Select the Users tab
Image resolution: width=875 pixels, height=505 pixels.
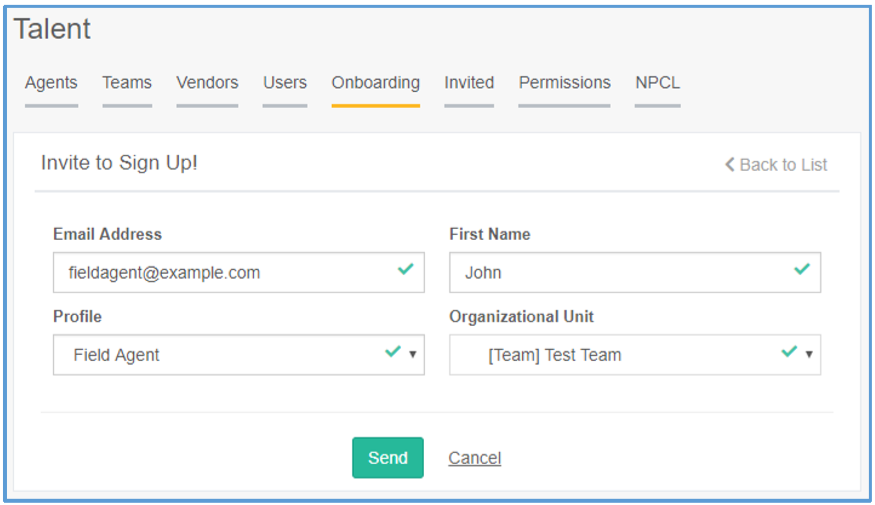tap(285, 83)
